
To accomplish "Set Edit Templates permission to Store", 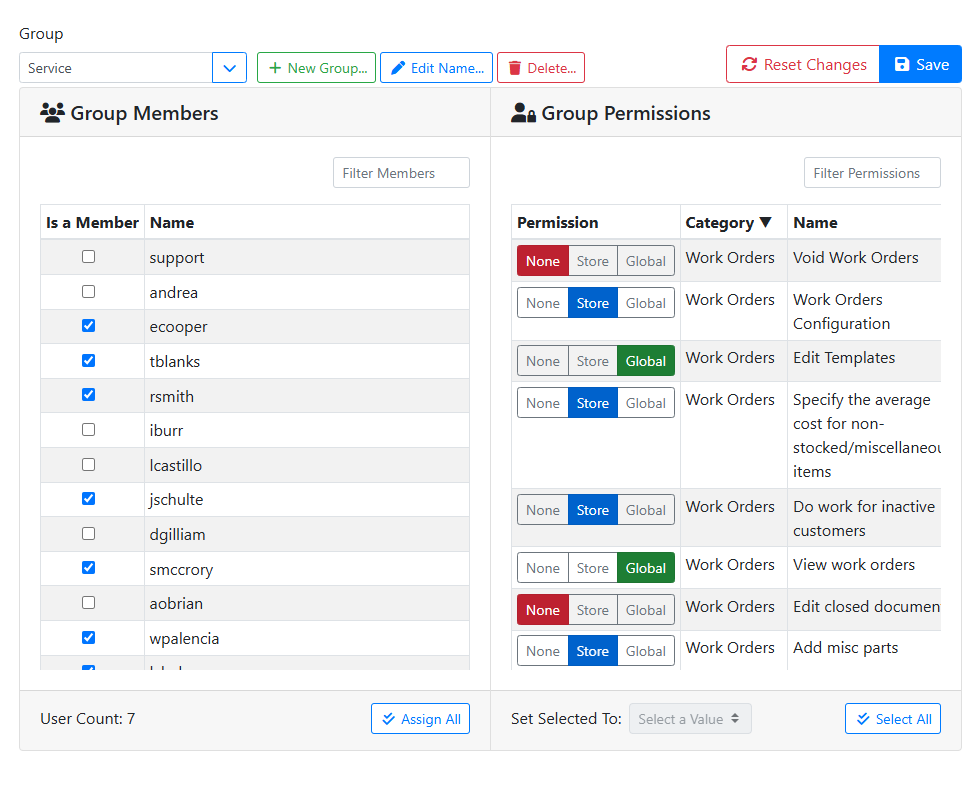I will tap(592, 361).
